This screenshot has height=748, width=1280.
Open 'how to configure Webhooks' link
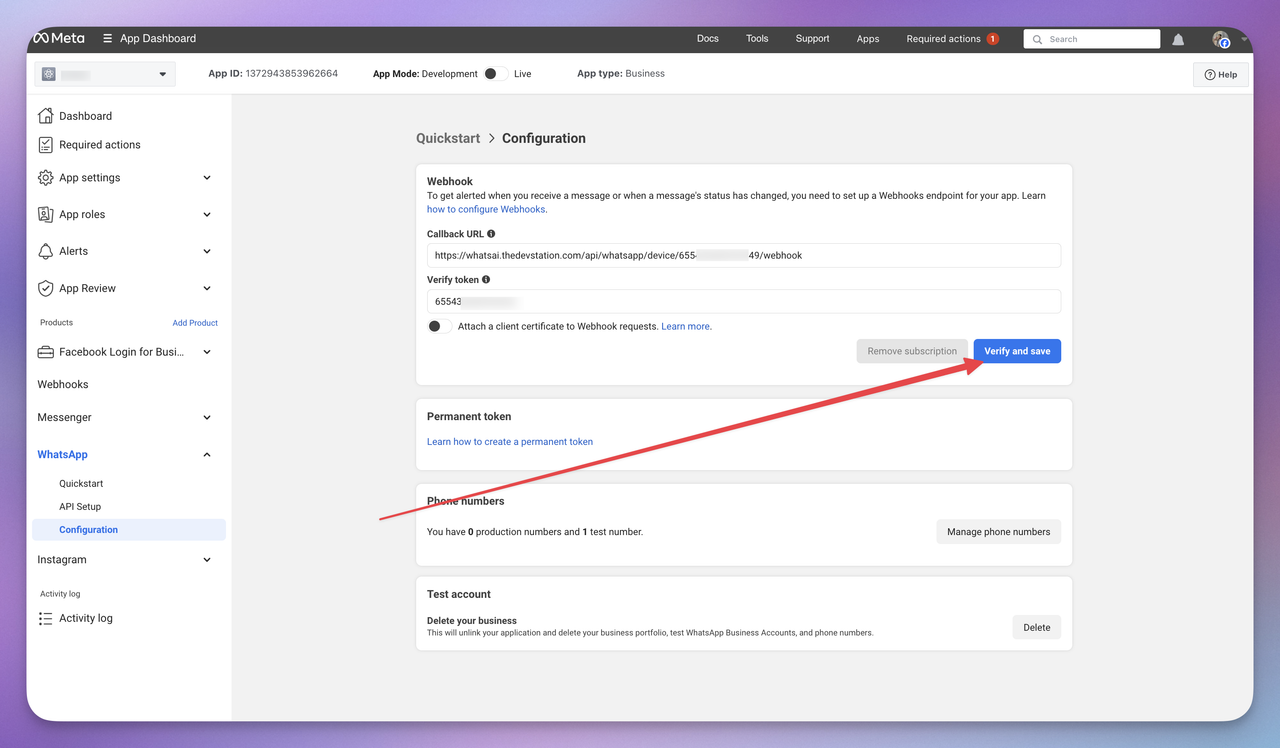click(x=486, y=210)
